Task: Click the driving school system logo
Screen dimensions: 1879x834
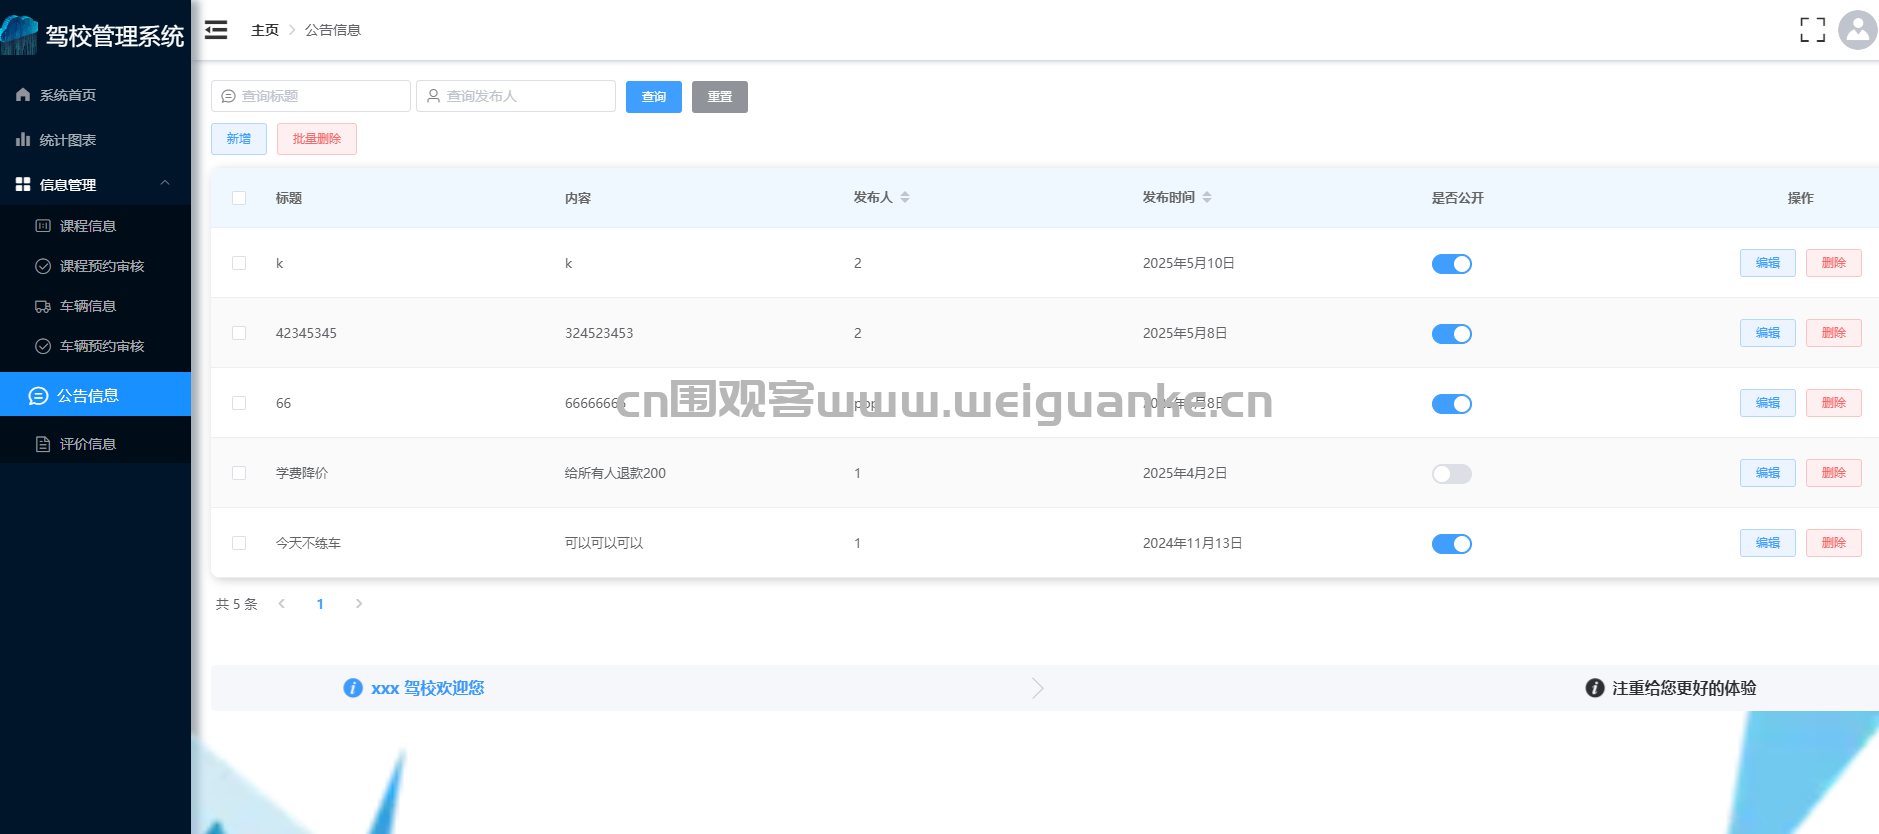Action: point(19,35)
